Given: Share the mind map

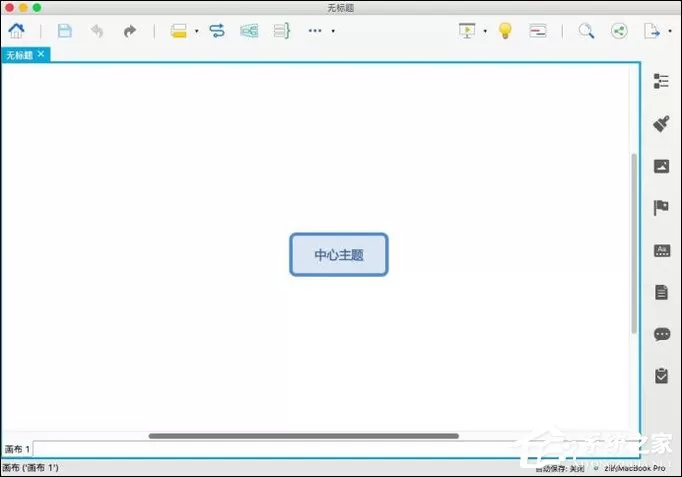Looking at the screenshot, I should (619, 31).
